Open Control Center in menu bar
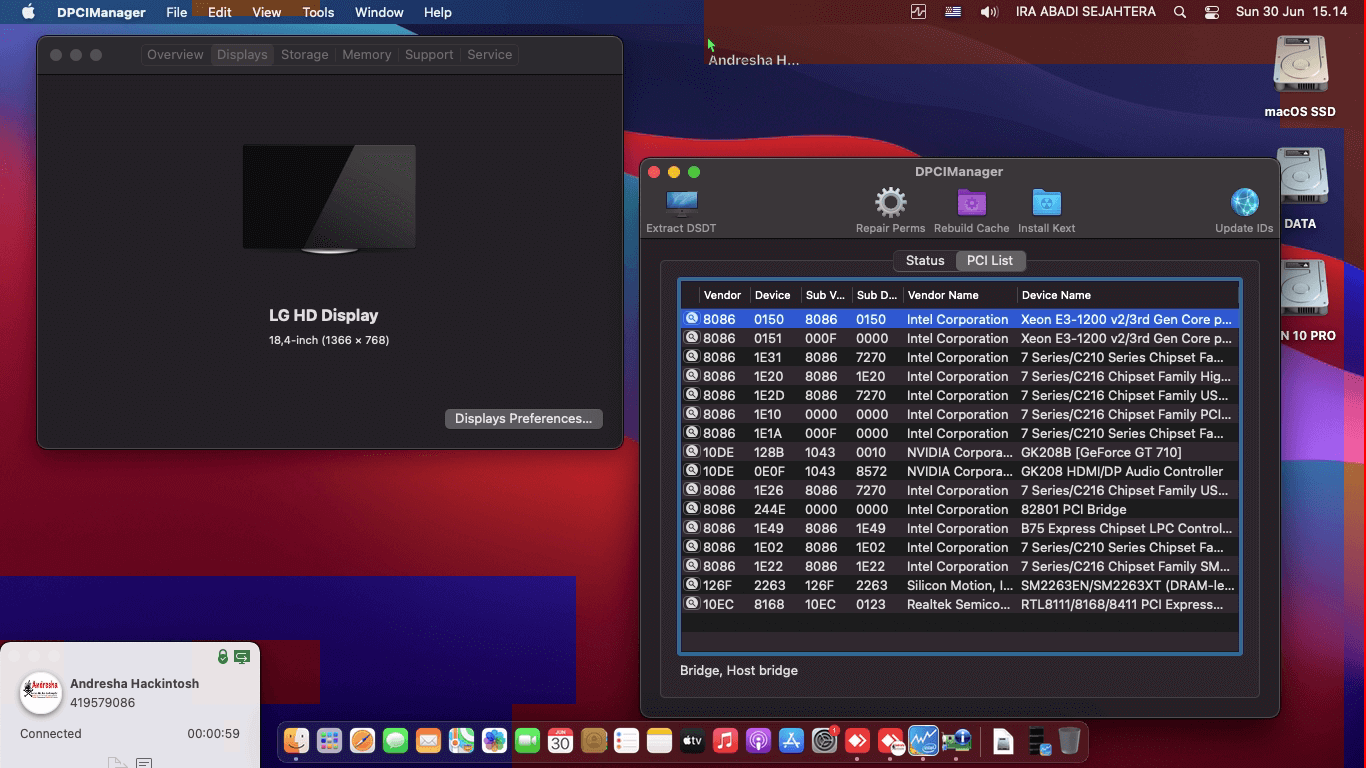The image size is (1366, 768). 1212,12
